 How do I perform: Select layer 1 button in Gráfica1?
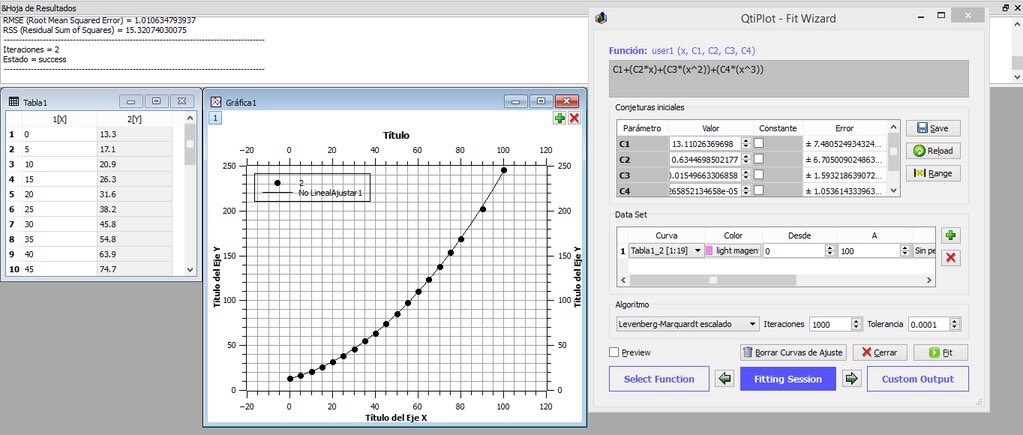coord(215,118)
